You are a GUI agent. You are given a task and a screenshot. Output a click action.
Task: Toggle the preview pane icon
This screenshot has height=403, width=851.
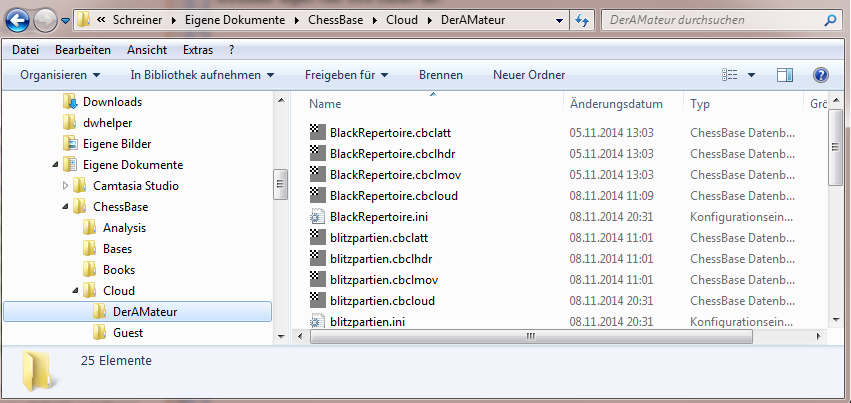[785, 75]
